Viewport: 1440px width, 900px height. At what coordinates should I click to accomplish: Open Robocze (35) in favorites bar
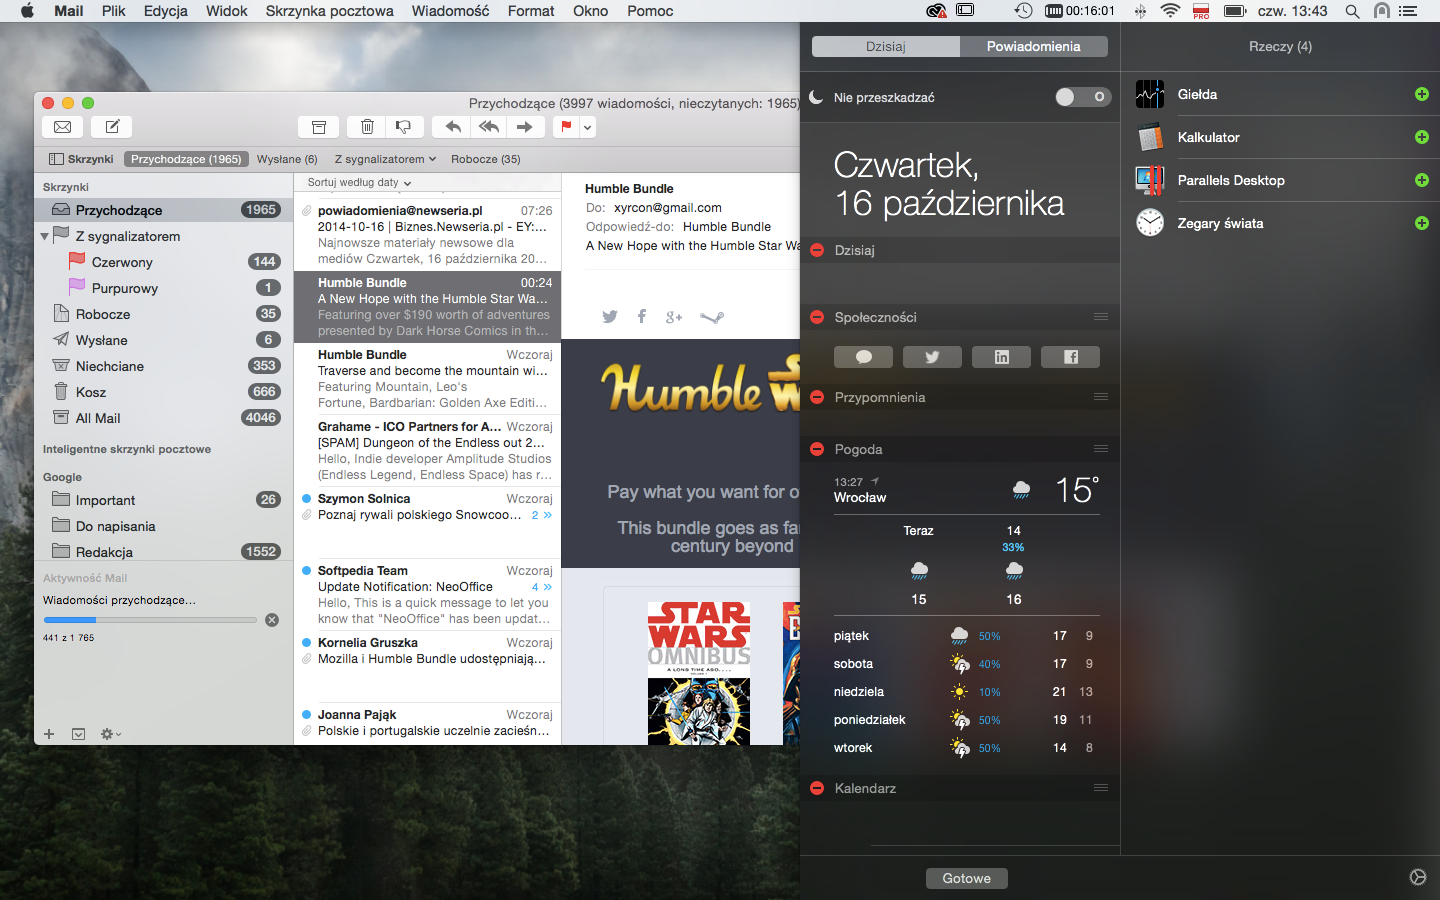486,159
